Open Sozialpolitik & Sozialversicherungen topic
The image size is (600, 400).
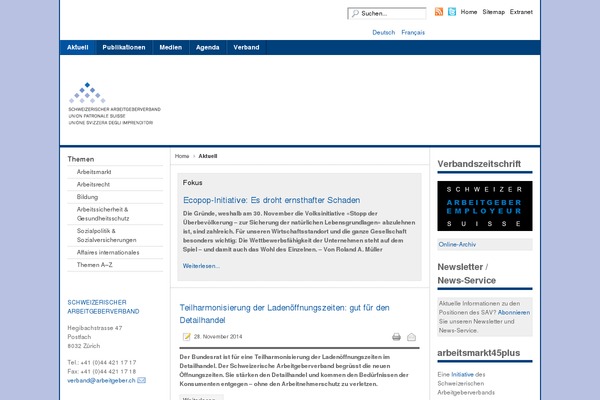tap(106, 235)
